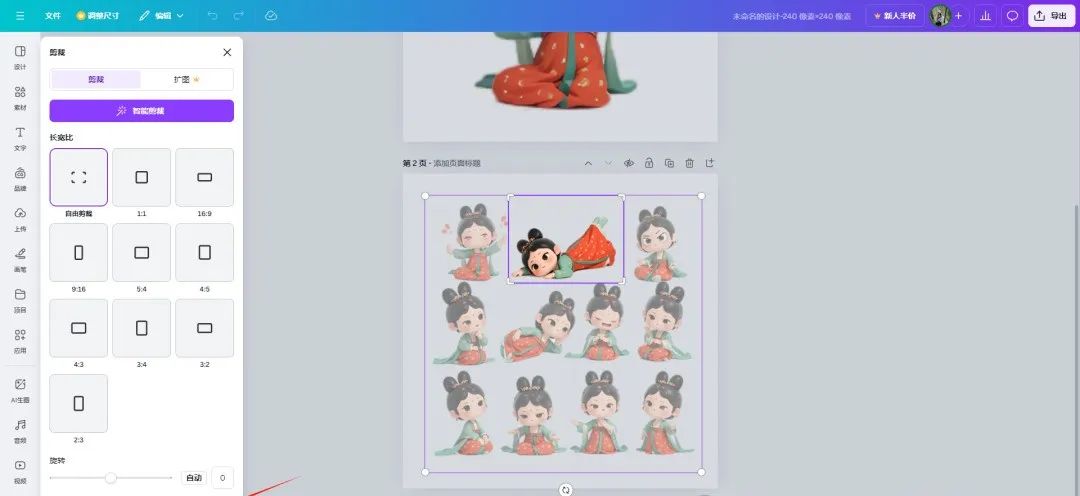Click the cloud save status icon

[271, 15]
